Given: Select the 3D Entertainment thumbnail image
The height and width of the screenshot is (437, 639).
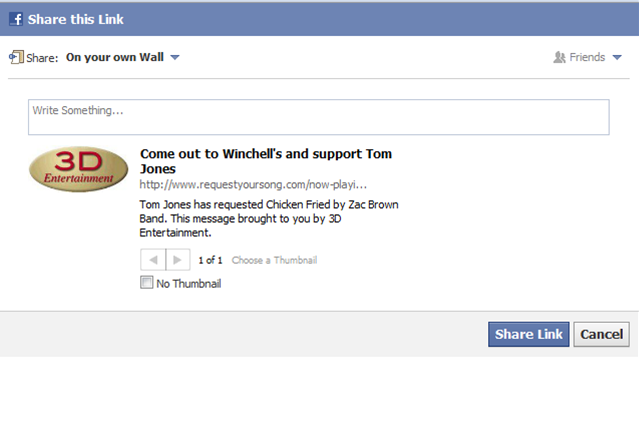Looking at the screenshot, I should click(78, 170).
